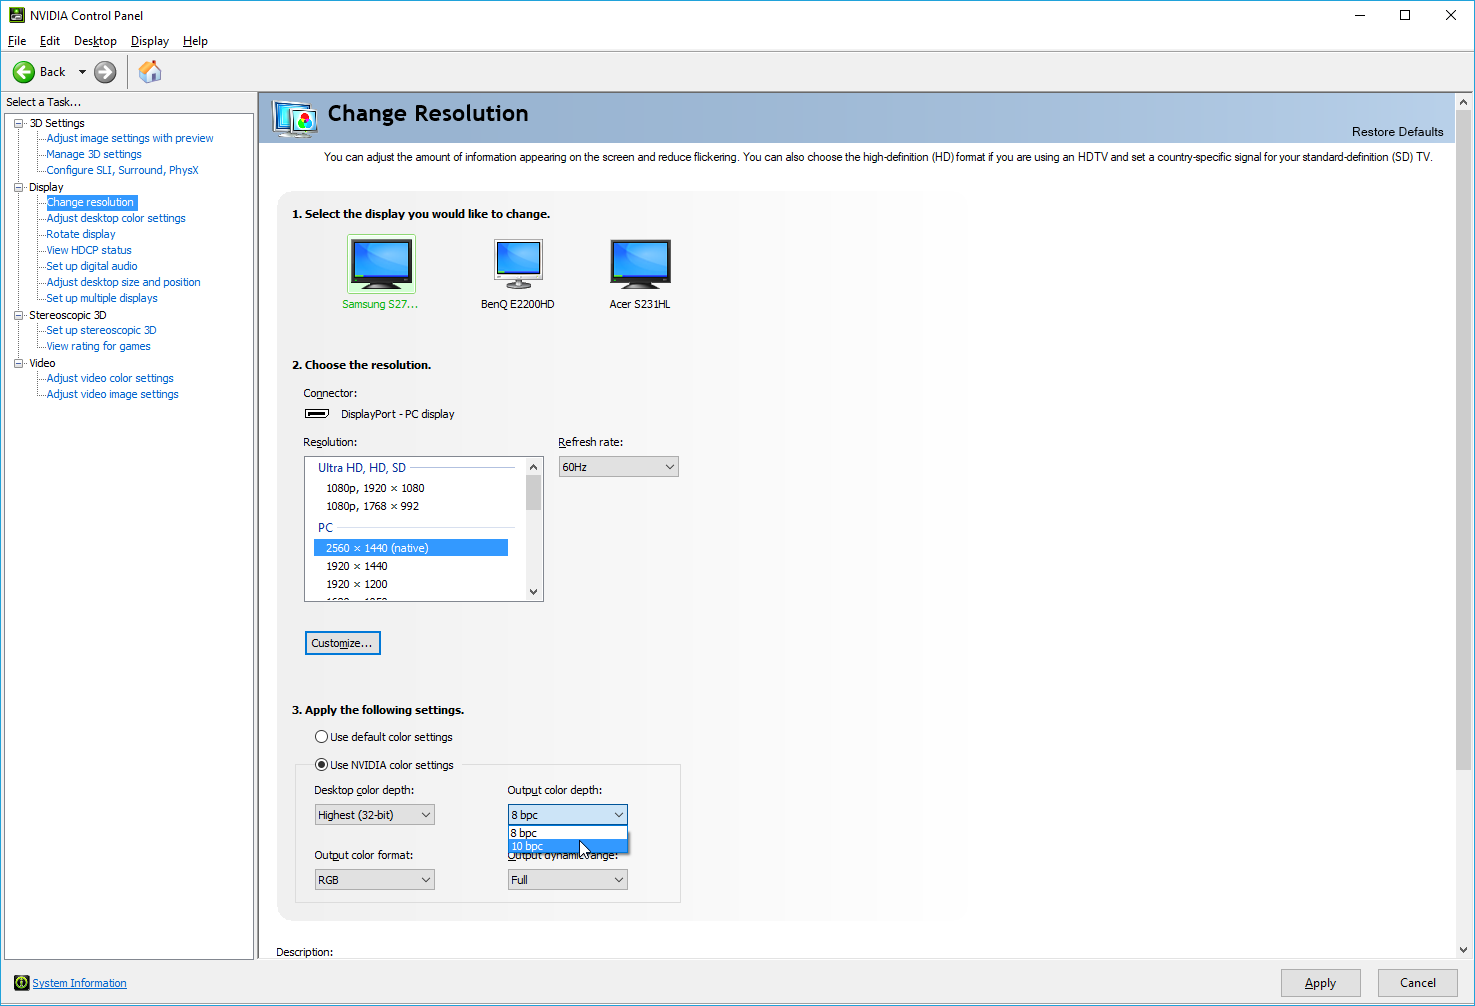Open Desktop color depth dropdown
Image resolution: width=1475 pixels, height=1006 pixels.
[374, 815]
